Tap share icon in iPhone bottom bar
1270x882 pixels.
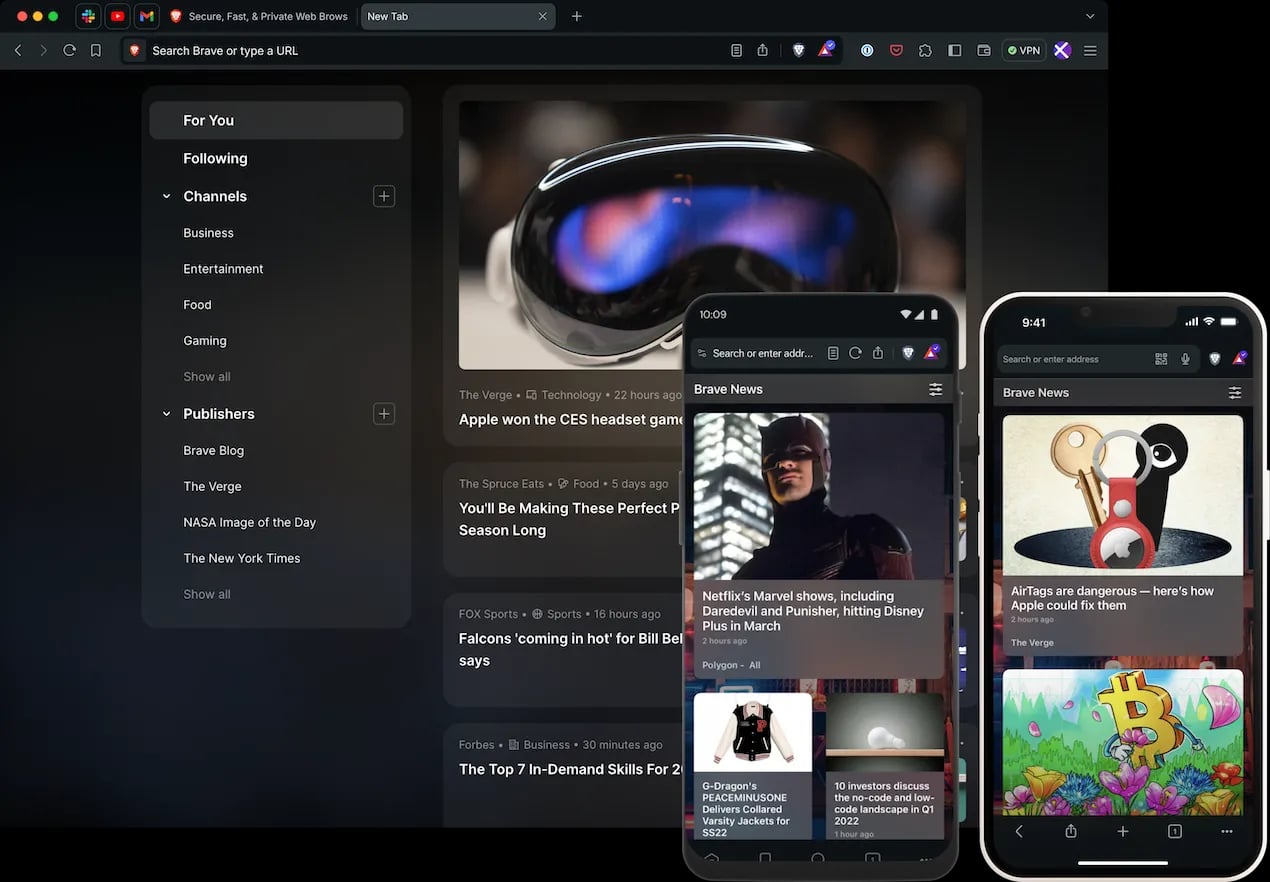click(1071, 831)
